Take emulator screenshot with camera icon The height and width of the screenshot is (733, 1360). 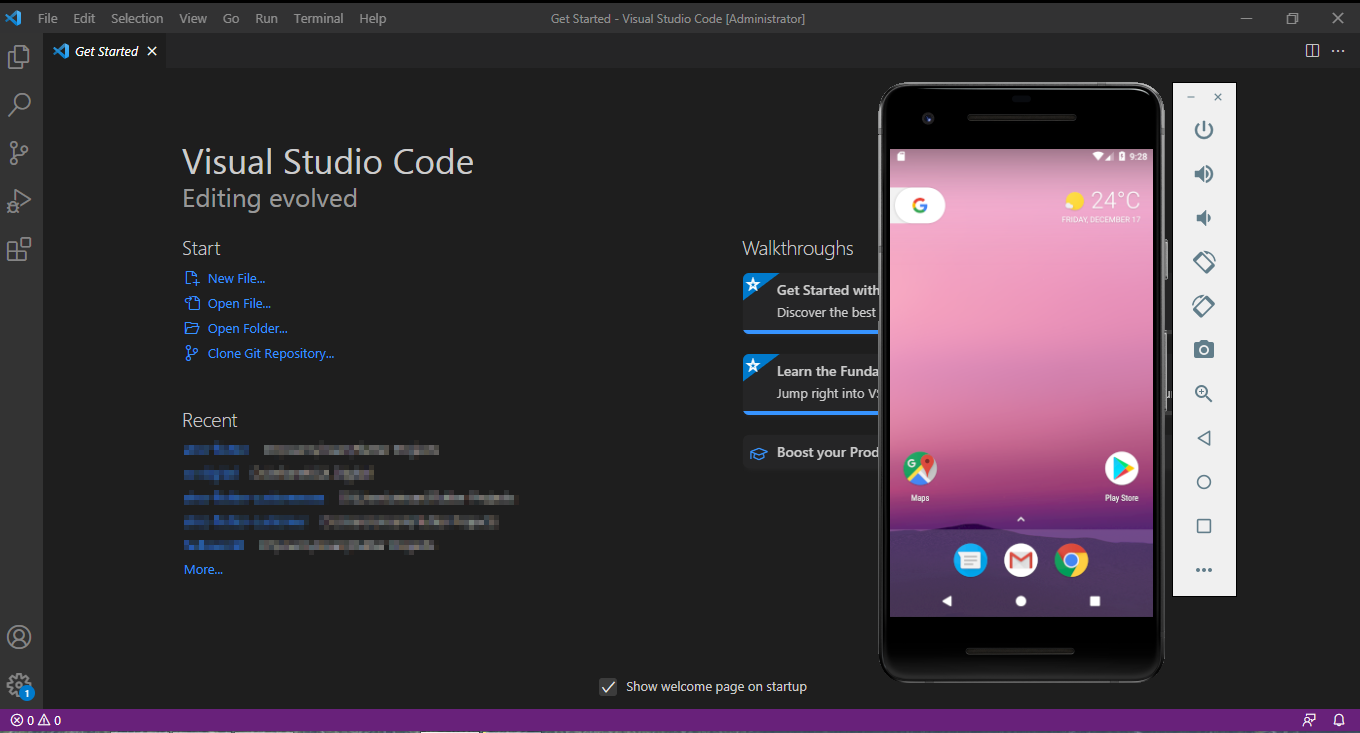(1204, 350)
